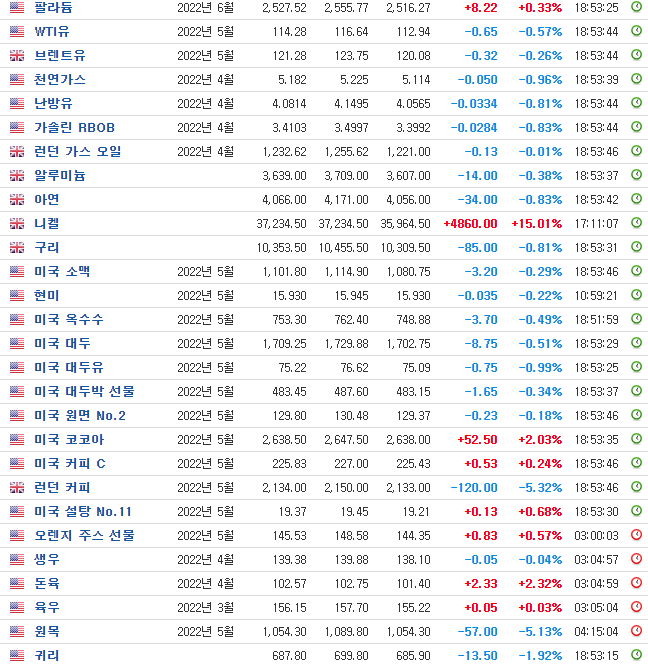The height and width of the screenshot is (666, 648).
Task: Click red clock icon in 오렌지 주스 선물 row
Action: (x=636, y=535)
